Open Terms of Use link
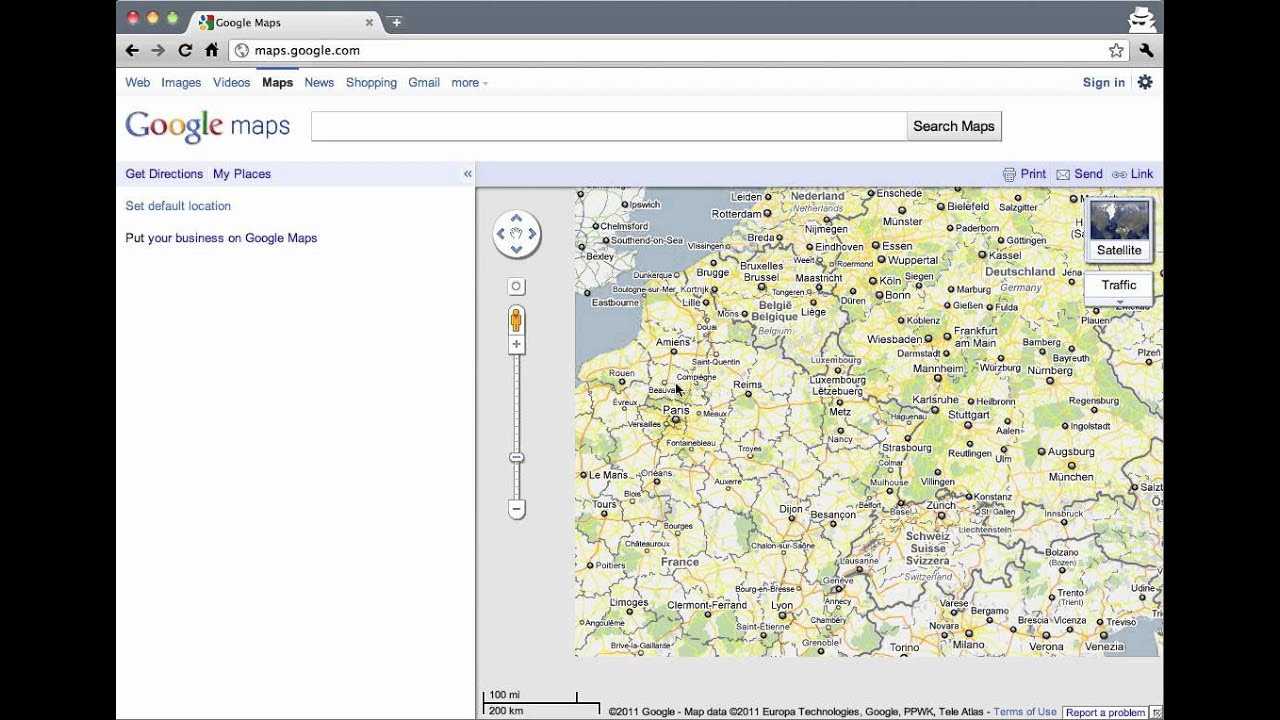1280x720 pixels. pyautogui.click(x=1025, y=712)
